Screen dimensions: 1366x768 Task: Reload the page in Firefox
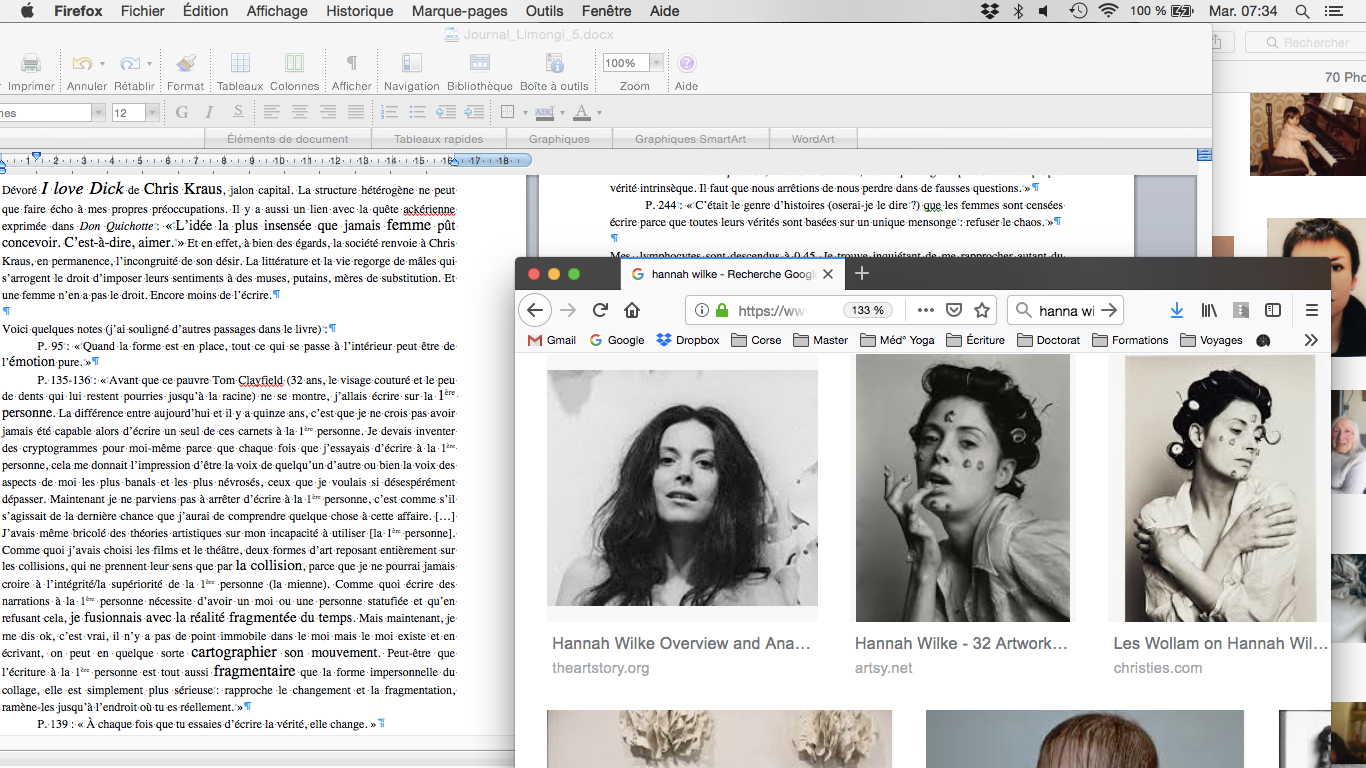tap(600, 310)
